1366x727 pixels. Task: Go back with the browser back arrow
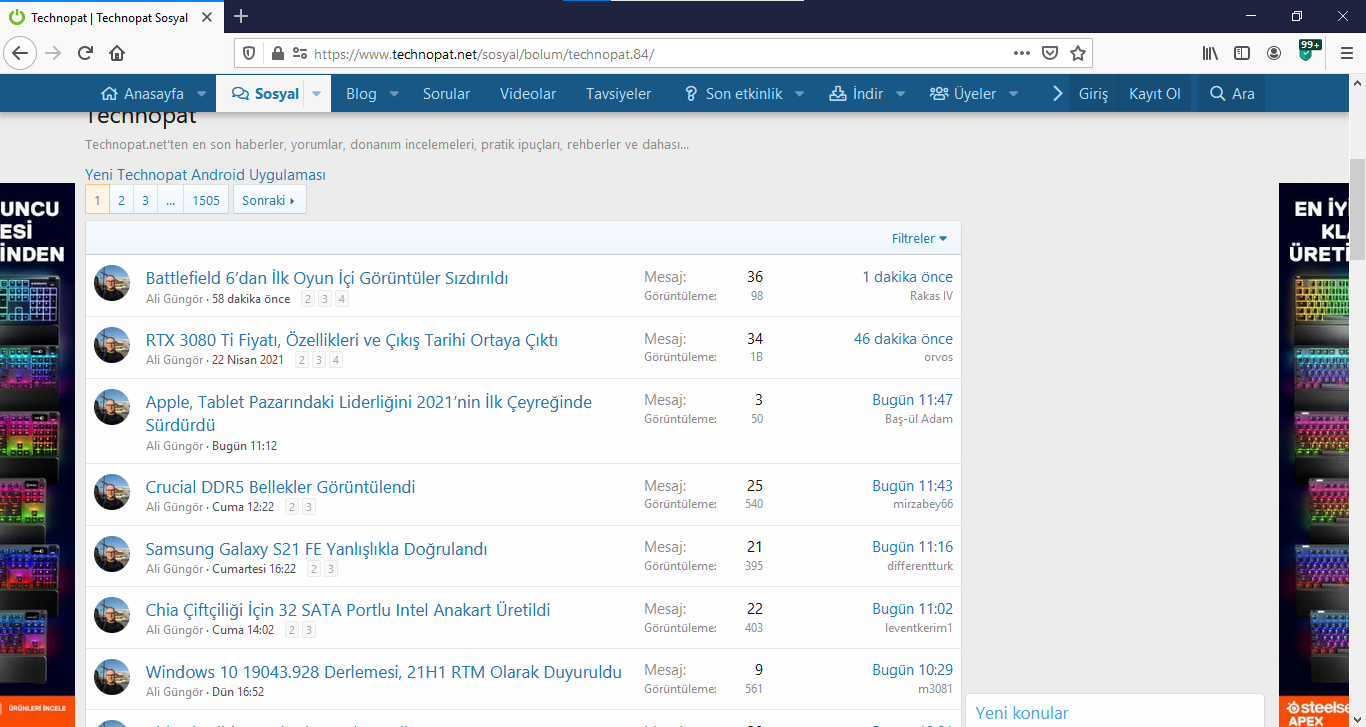click(21, 53)
